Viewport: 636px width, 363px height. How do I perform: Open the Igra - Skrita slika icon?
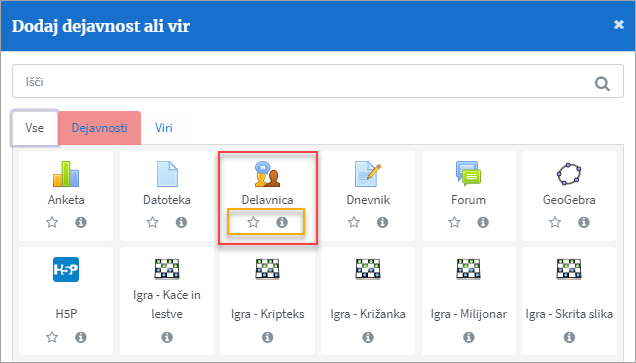coord(569,269)
